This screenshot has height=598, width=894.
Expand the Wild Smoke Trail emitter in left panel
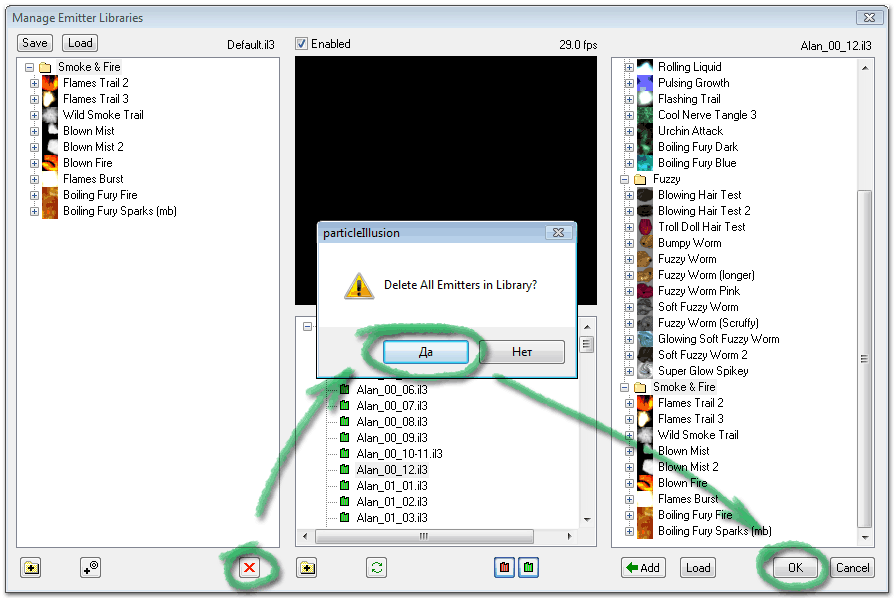34,115
